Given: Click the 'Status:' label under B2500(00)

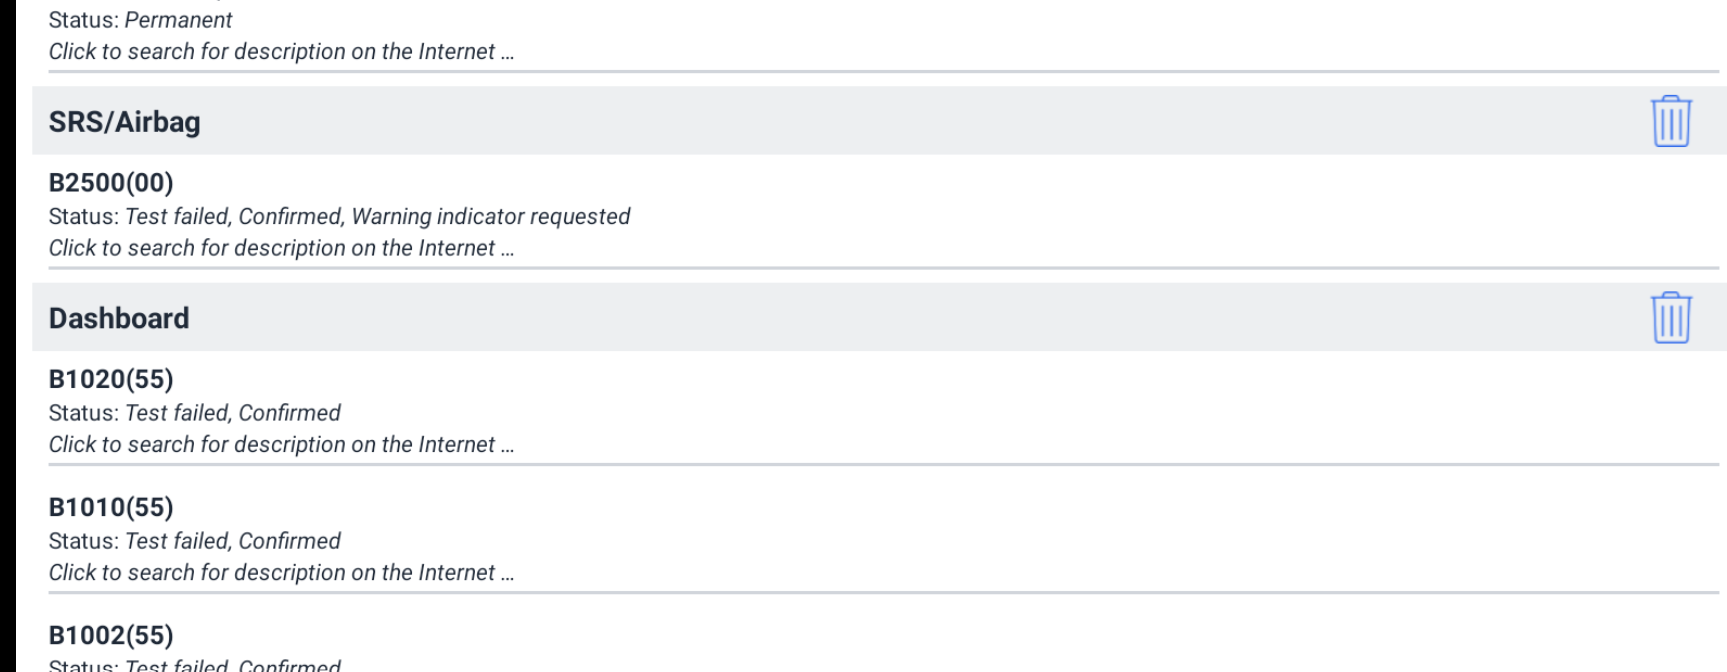Looking at the screenshot, I should click(84, 217).
